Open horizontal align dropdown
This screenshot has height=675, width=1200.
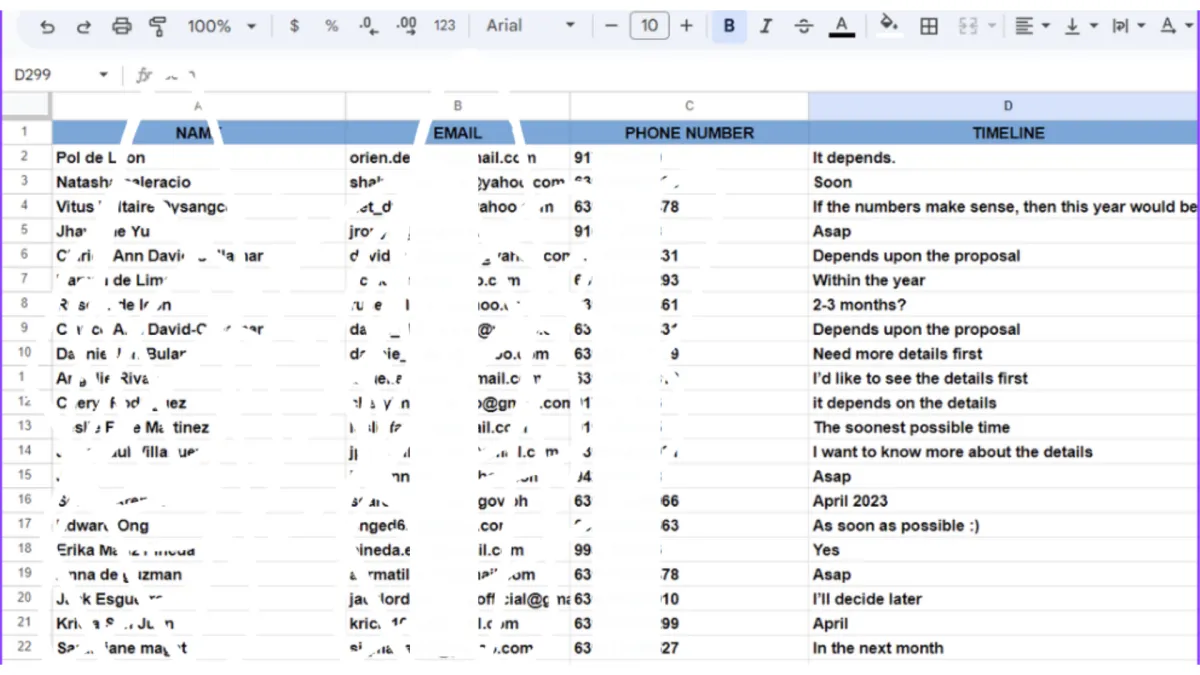click(x=1032, y=26)
